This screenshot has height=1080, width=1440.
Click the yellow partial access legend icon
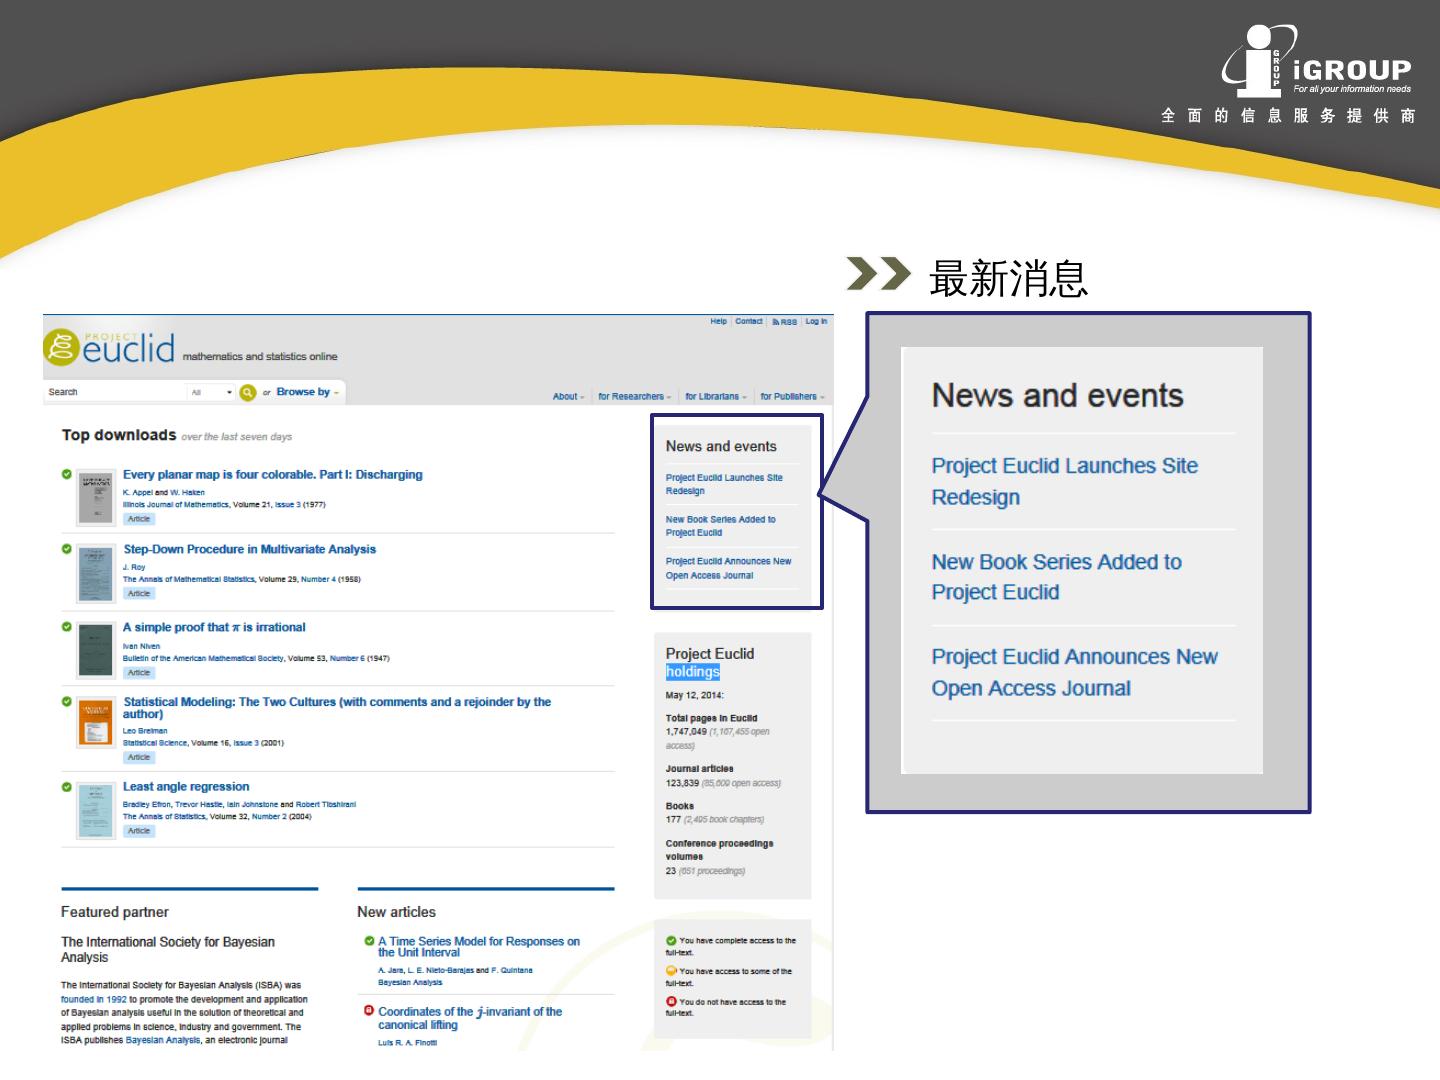671,971
